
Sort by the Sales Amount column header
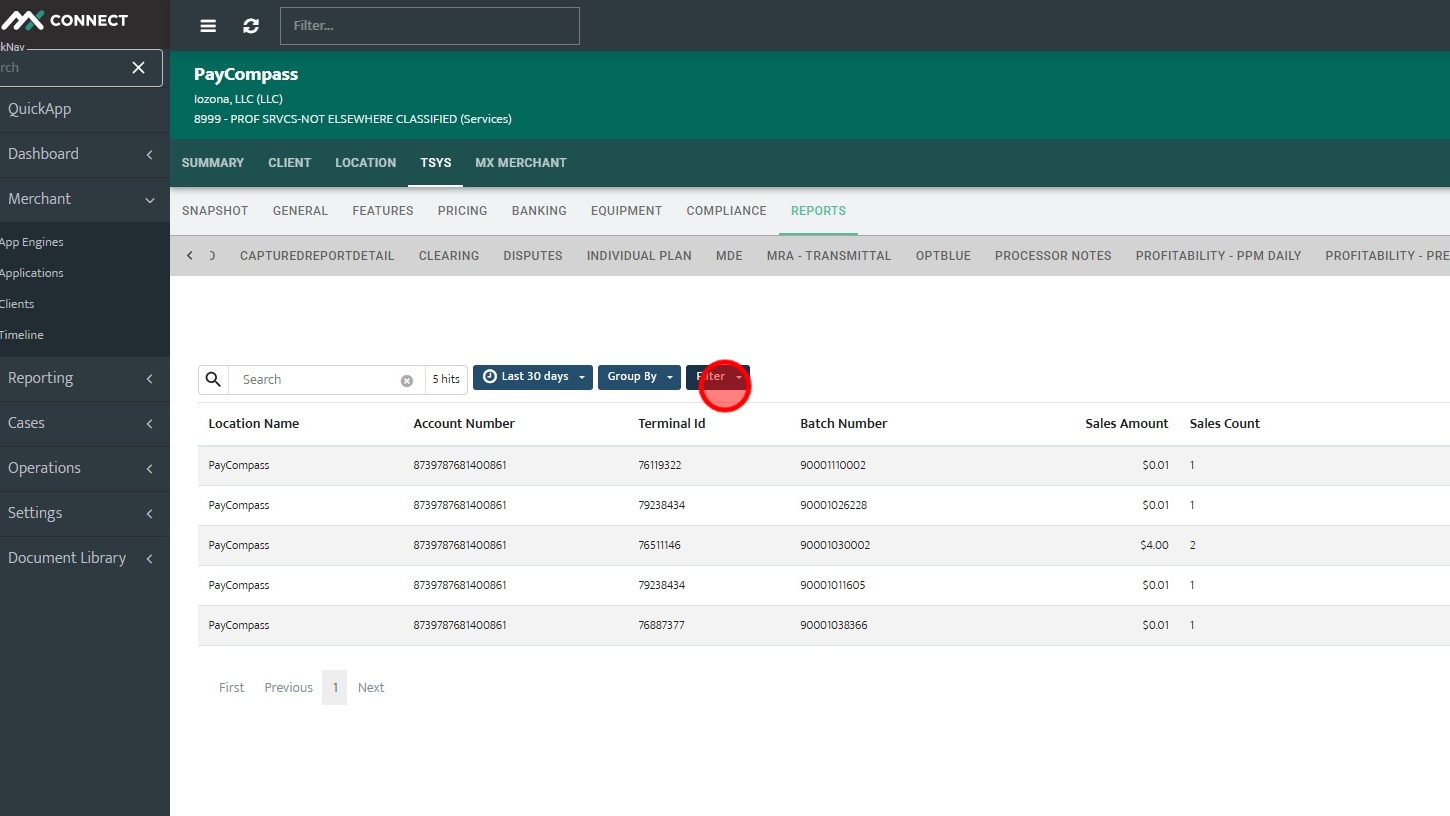coord(1126,424)
